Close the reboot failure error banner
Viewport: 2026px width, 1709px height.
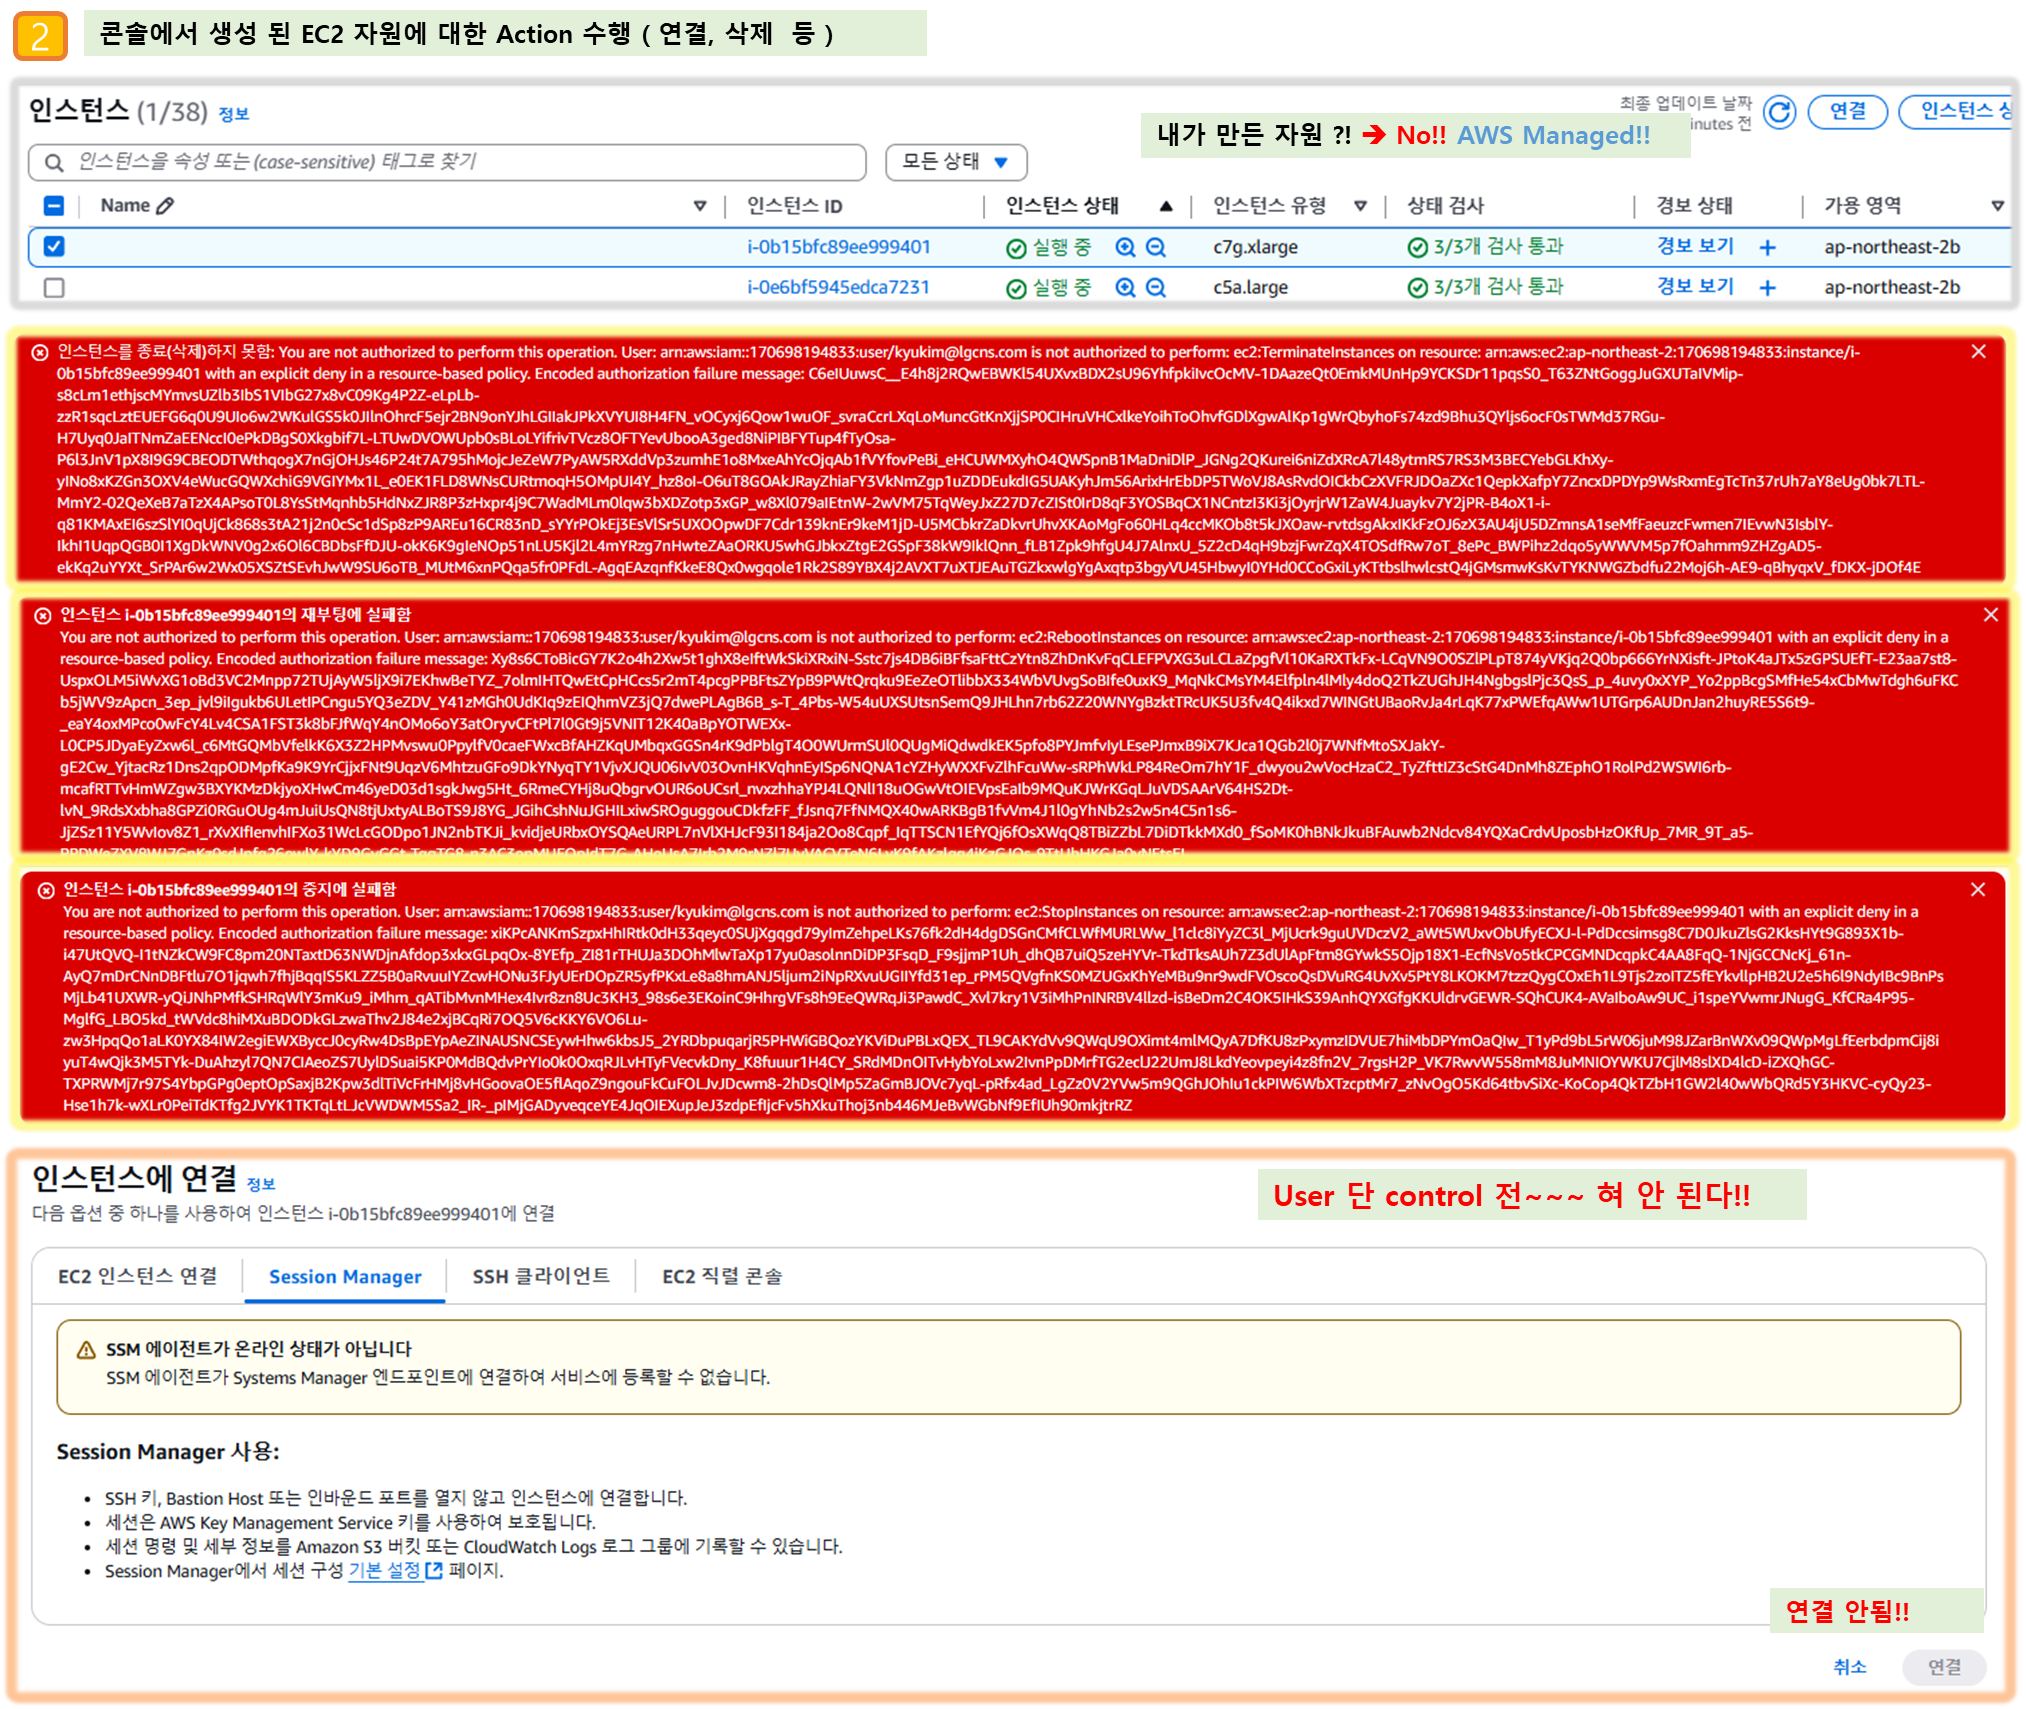click(x=1990, y=615)
